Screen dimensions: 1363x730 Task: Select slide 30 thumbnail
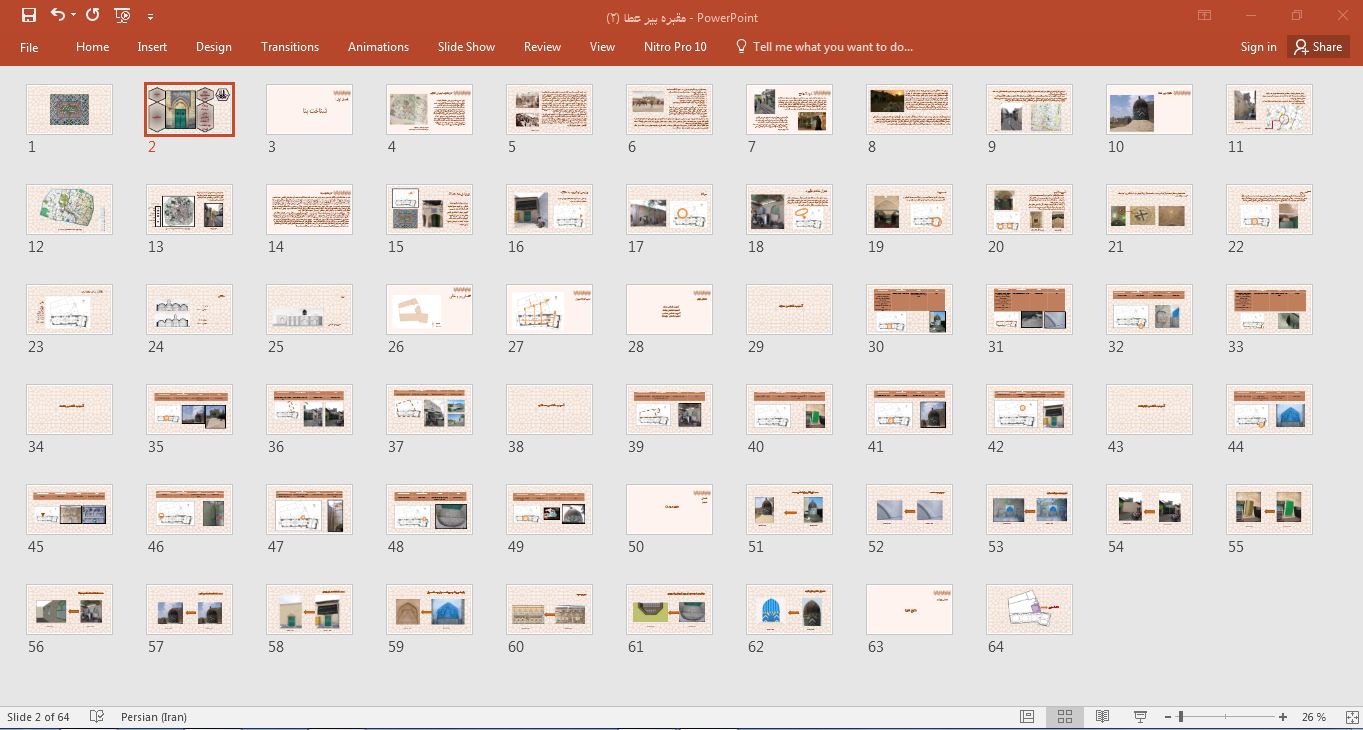(x=909, y=309)
